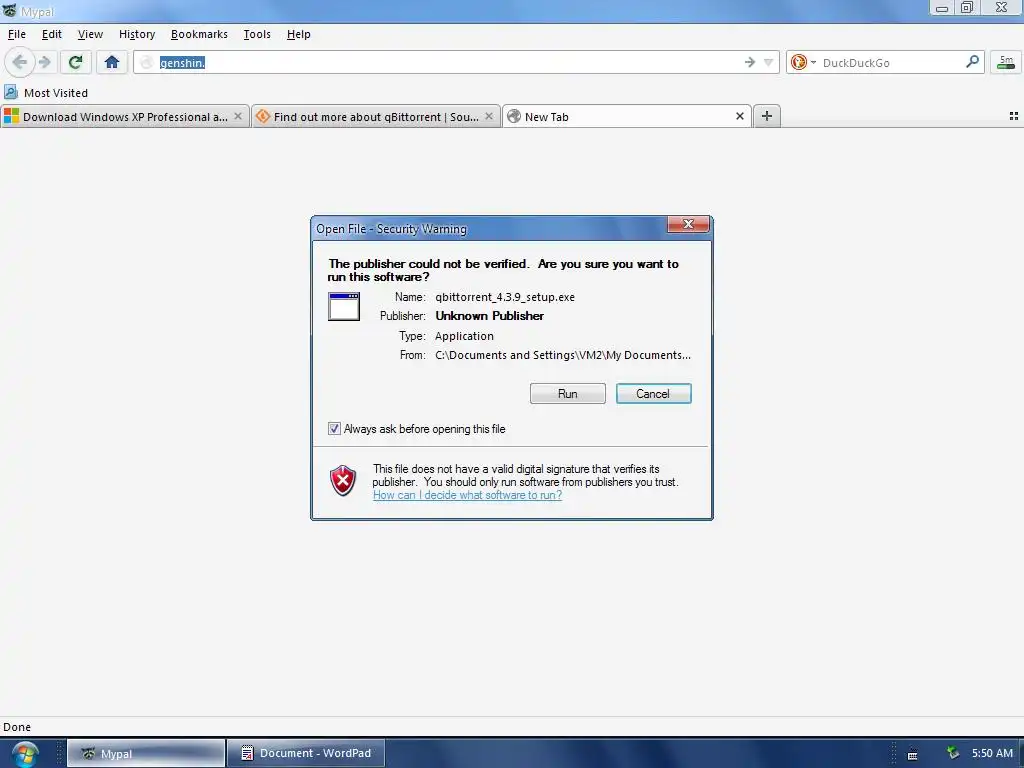
Task: Open the Tools menu
Action: (x=257, y=34)
